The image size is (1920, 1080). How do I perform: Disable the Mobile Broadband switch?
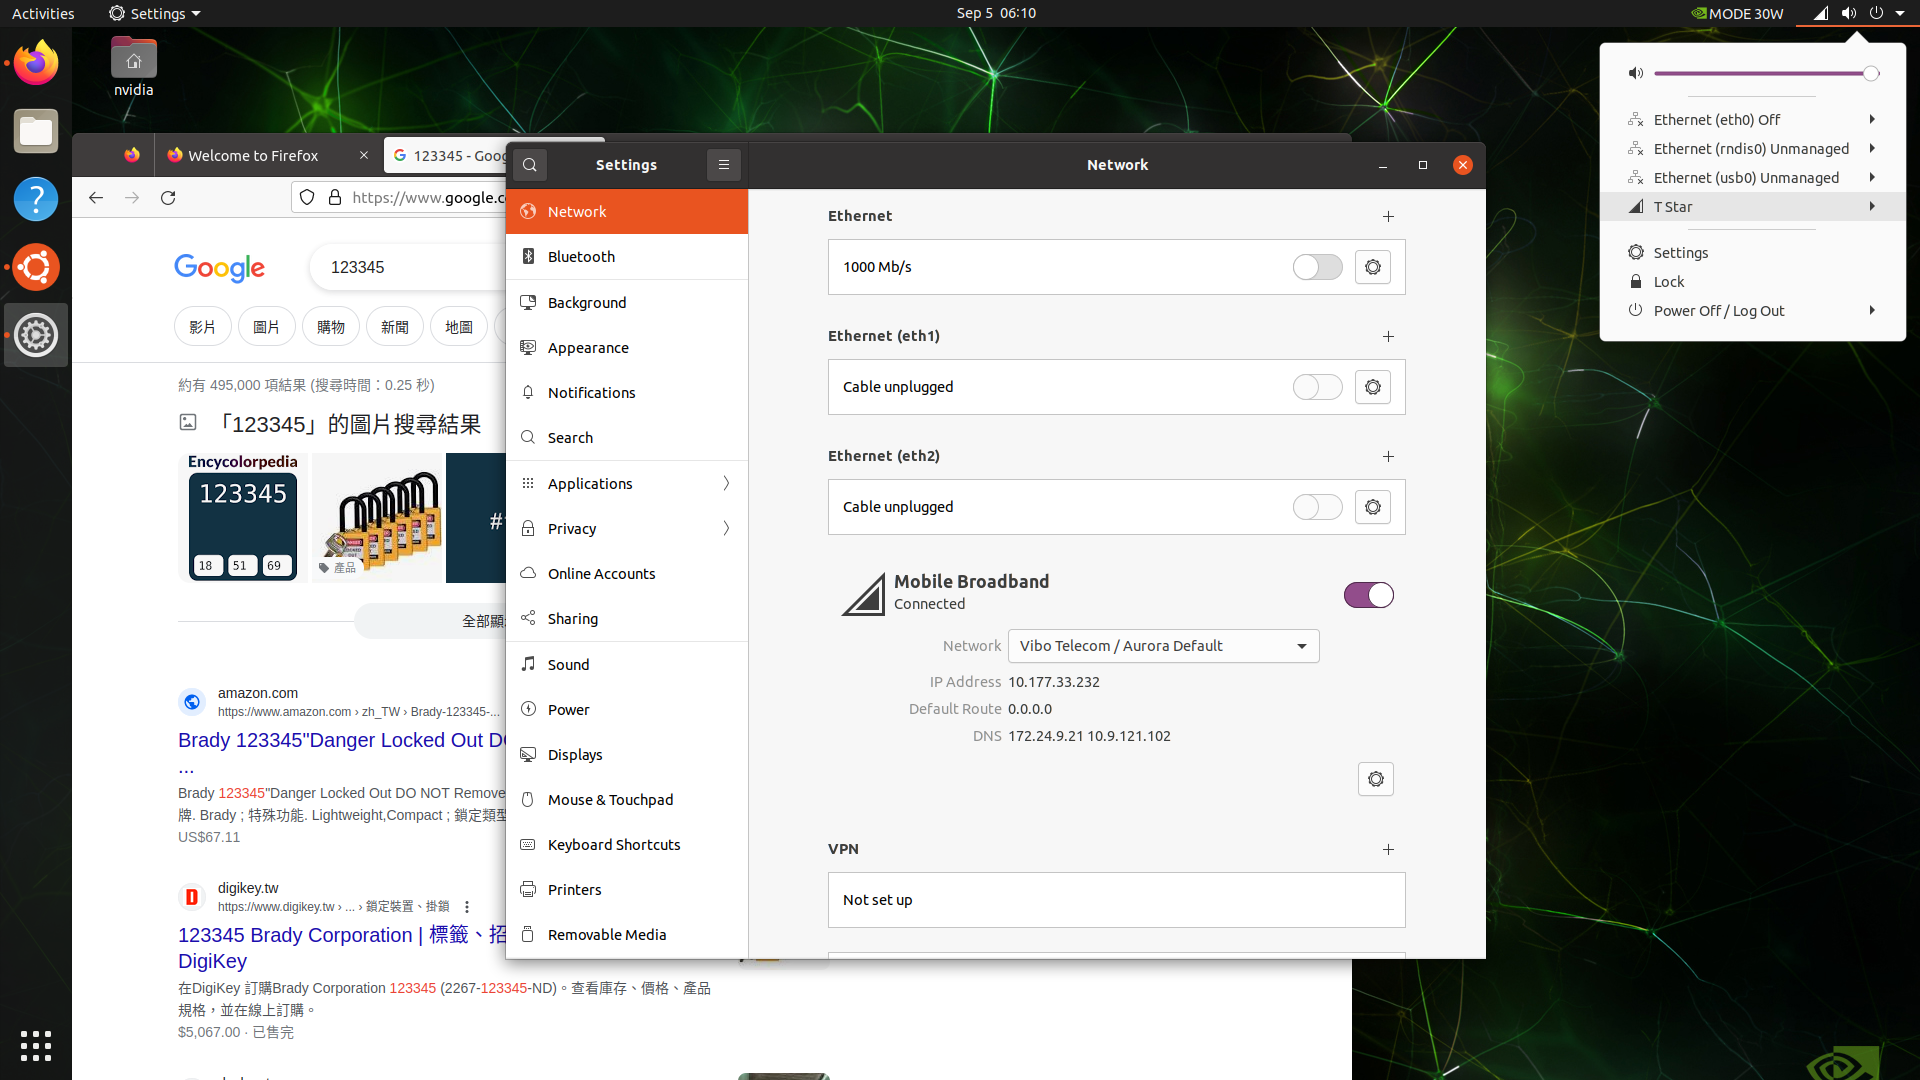(1368, 595)
